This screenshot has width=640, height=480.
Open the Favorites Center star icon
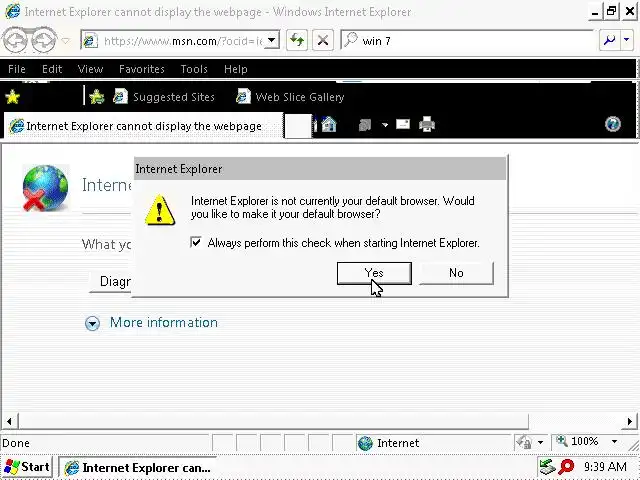coord(13,97)
